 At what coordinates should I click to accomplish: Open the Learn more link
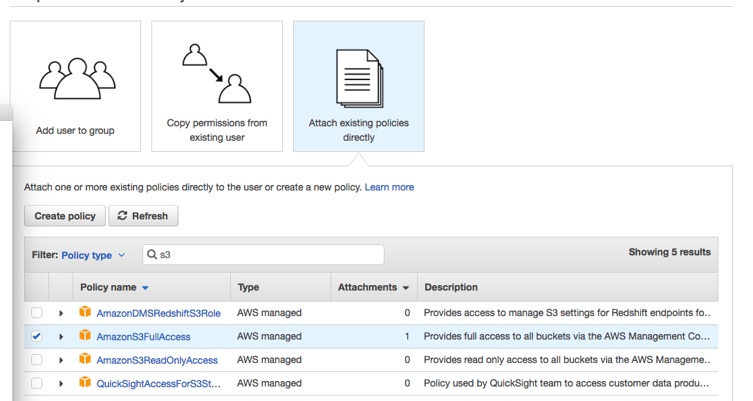point(389,187)
